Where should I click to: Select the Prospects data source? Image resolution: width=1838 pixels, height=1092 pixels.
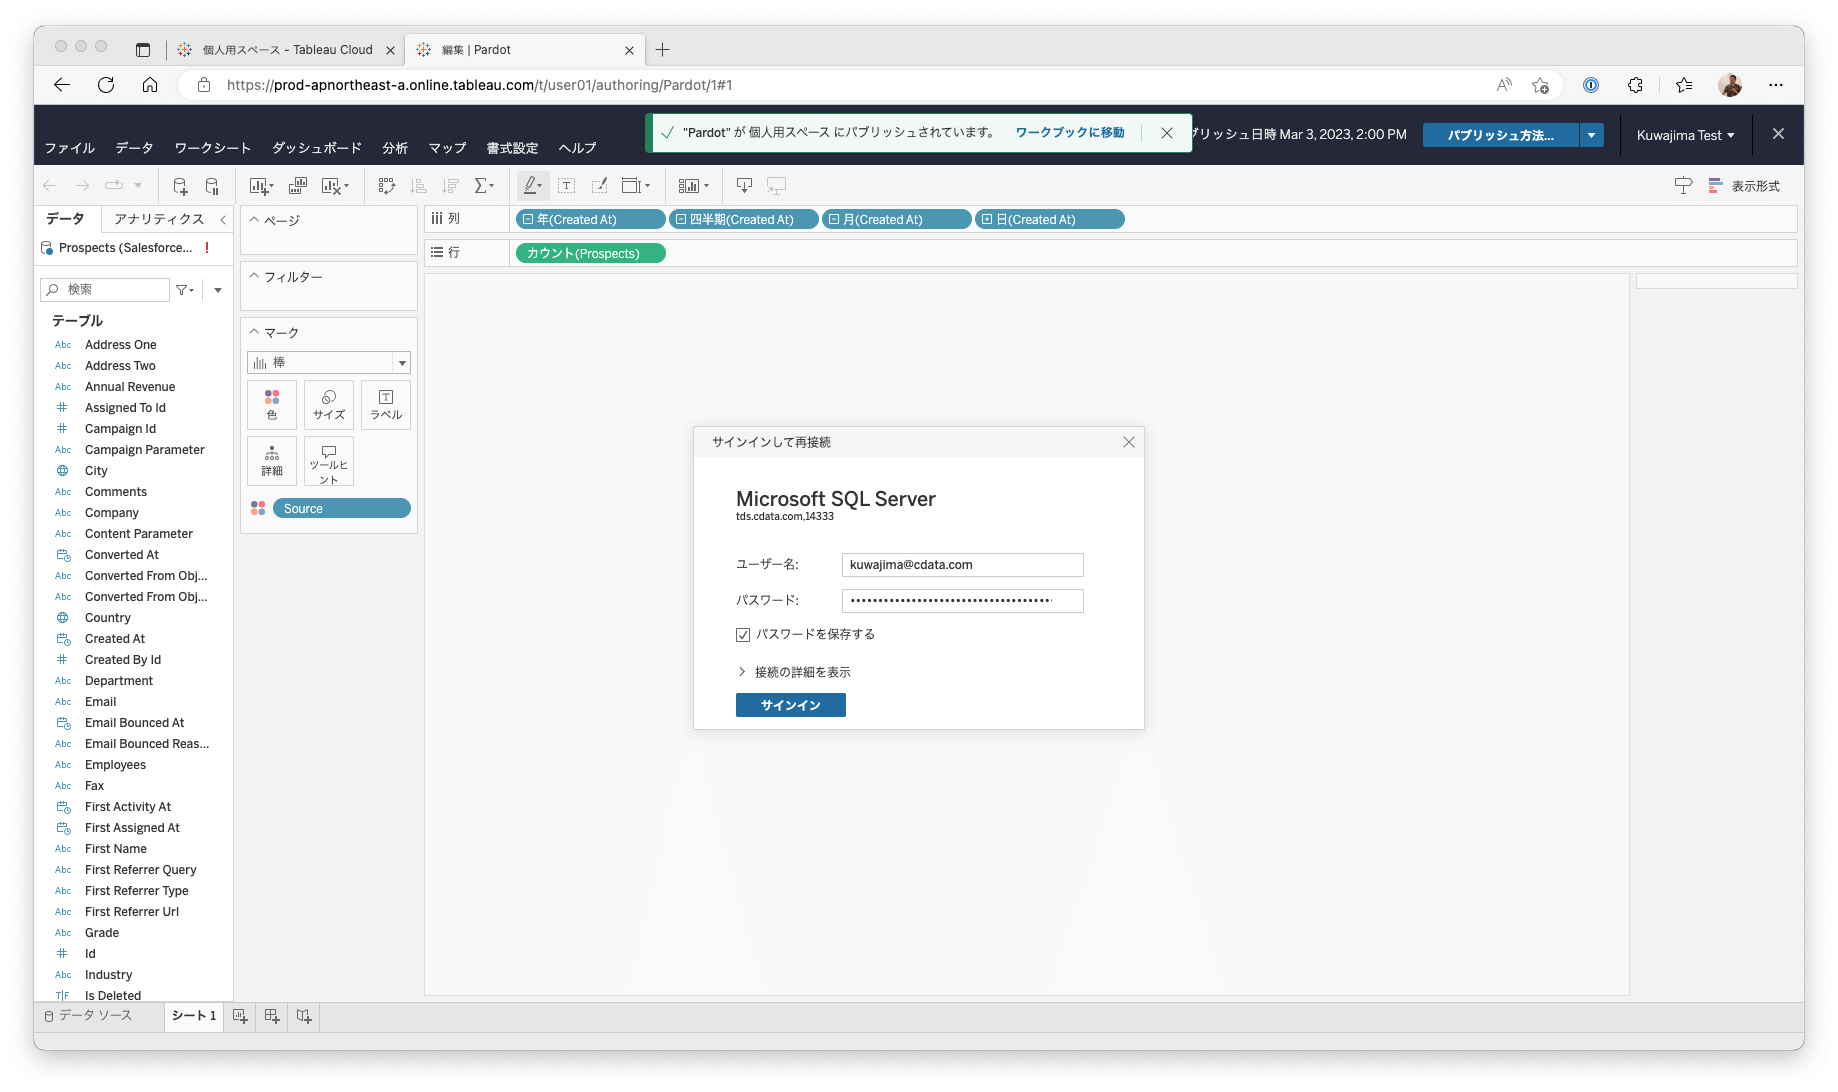coord(126,248)
